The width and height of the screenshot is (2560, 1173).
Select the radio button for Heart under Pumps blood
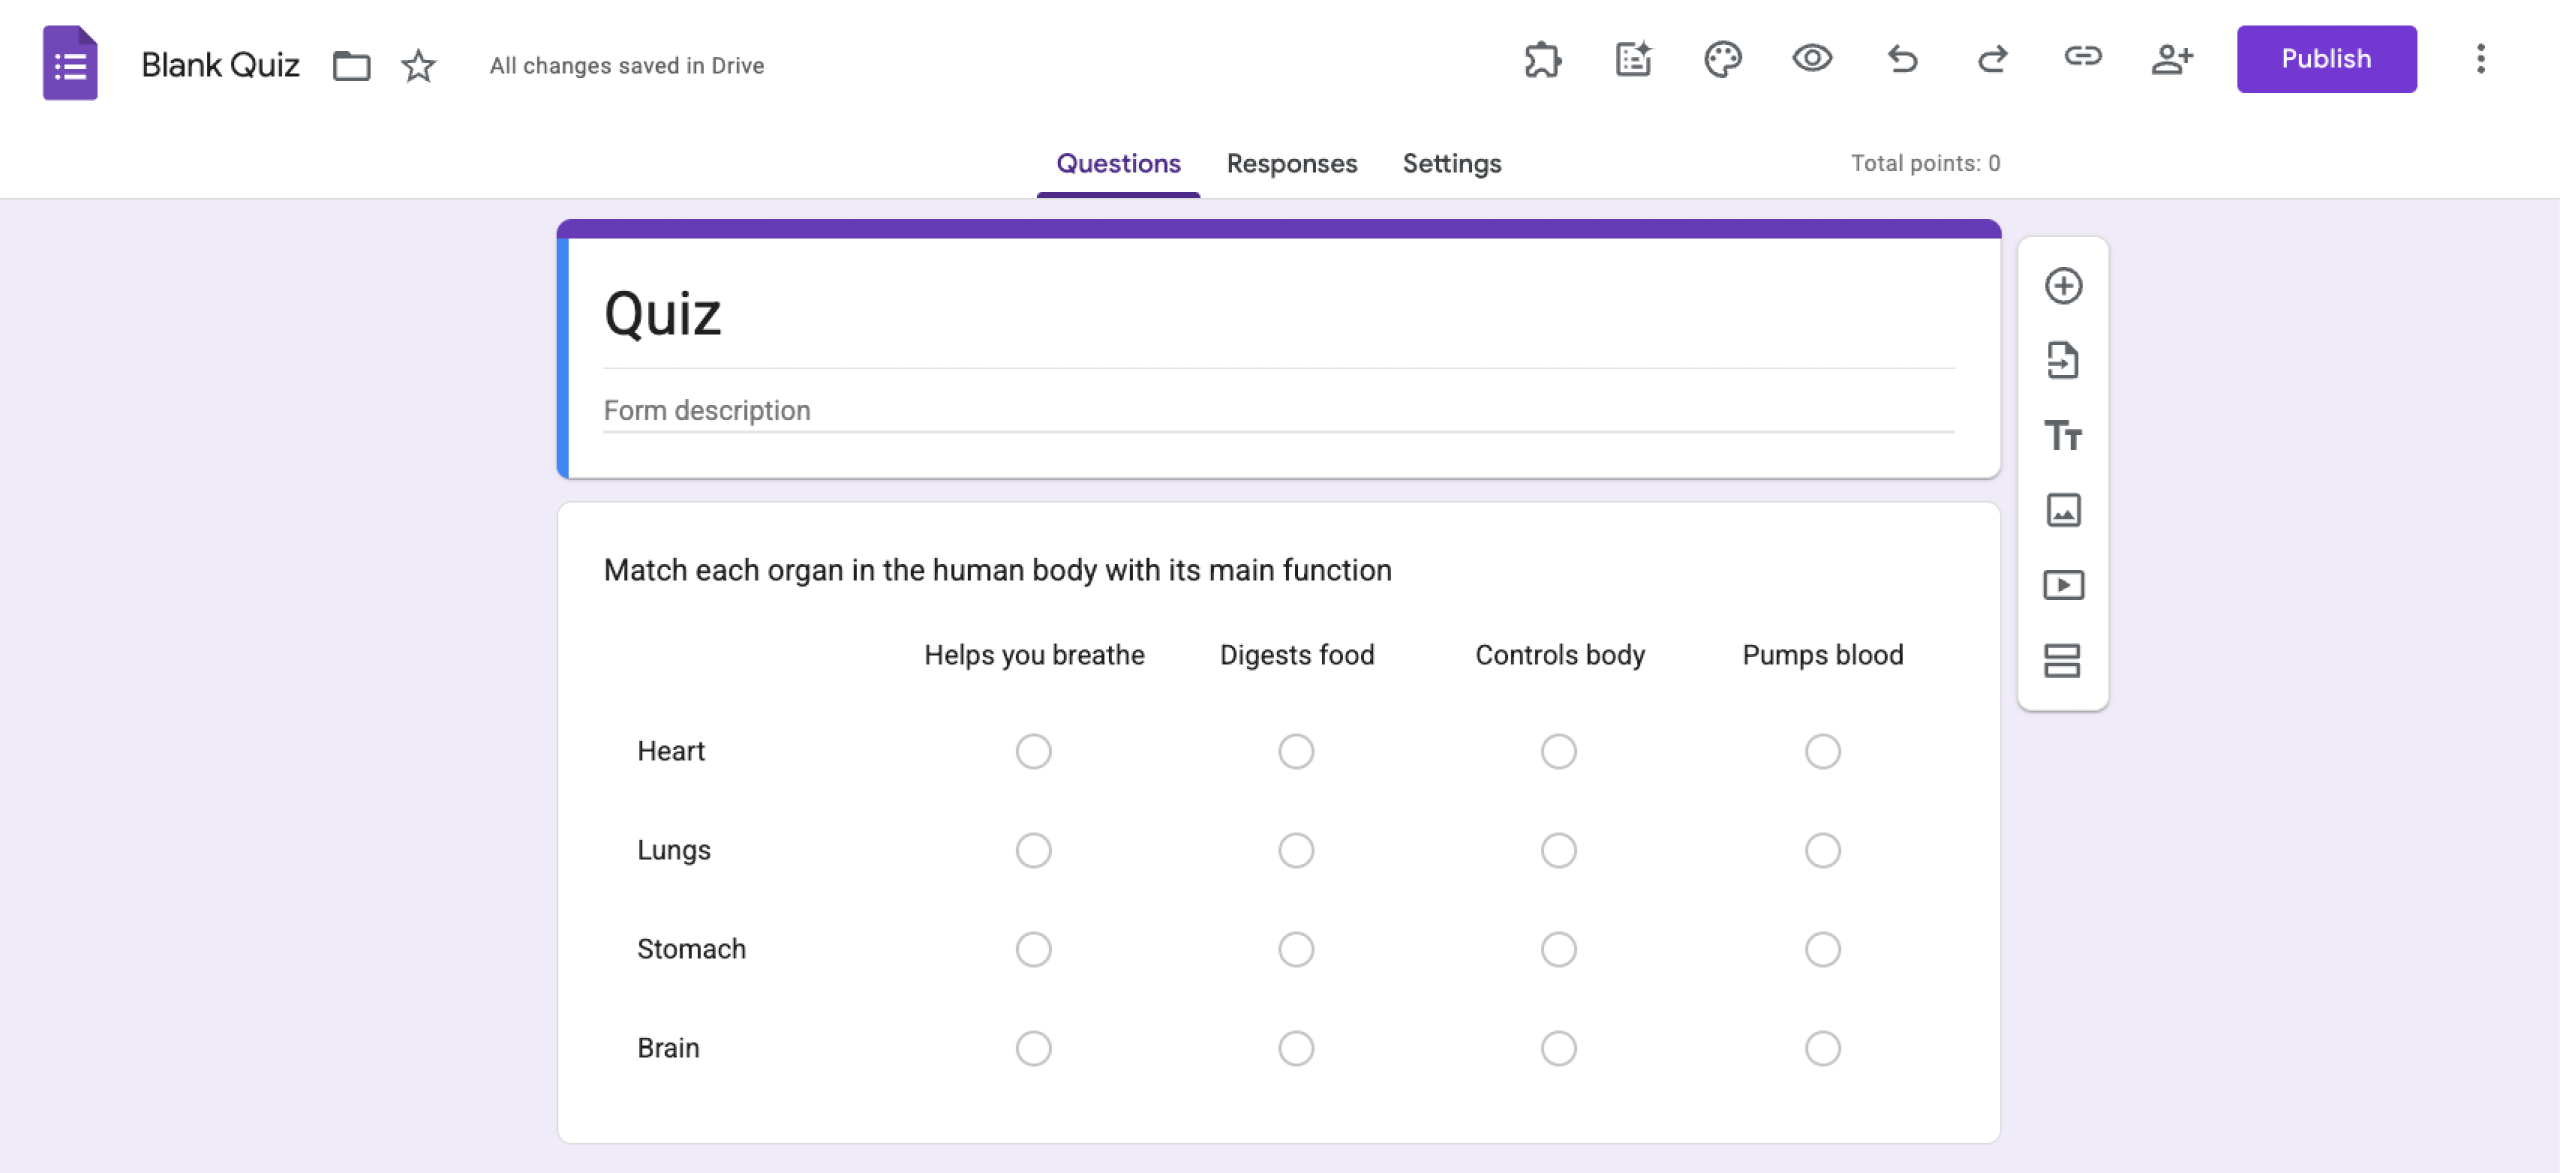tap(1822, 750)
